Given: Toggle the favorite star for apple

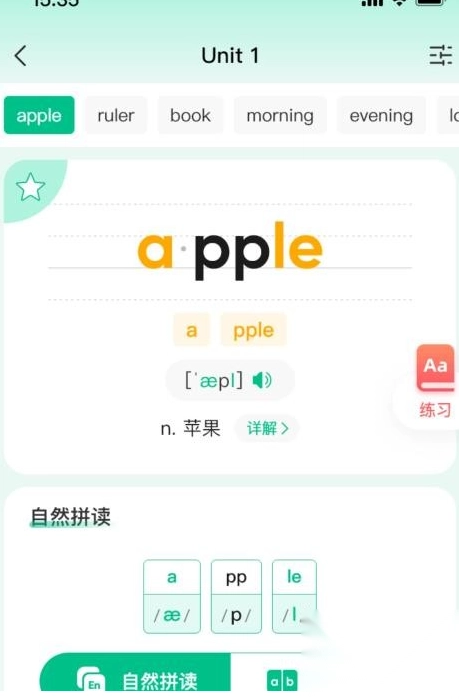Looking at the screenshot, I should (30, 187).
